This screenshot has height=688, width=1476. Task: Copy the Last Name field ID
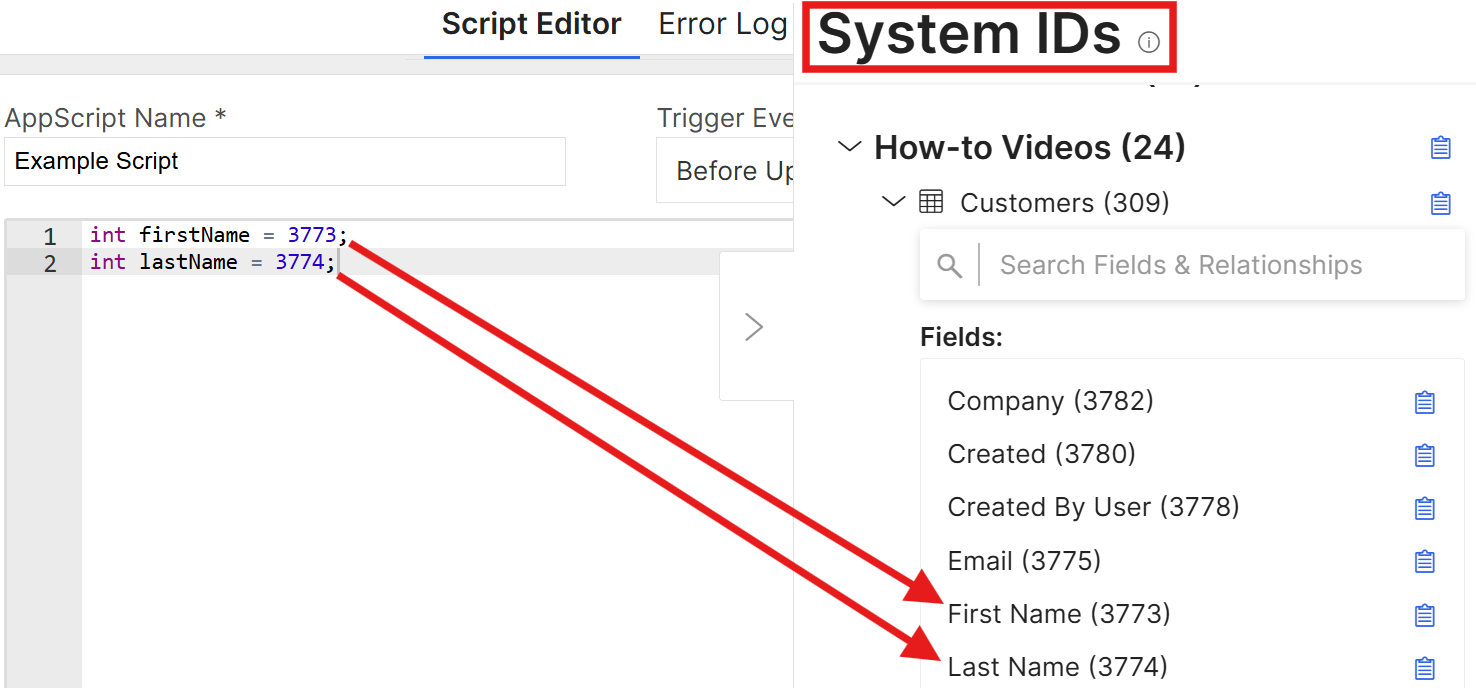click(1425, 668)
